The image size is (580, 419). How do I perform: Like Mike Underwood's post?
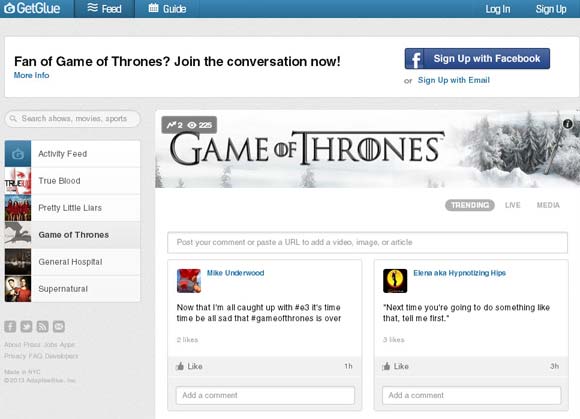(x=189, y=366)
